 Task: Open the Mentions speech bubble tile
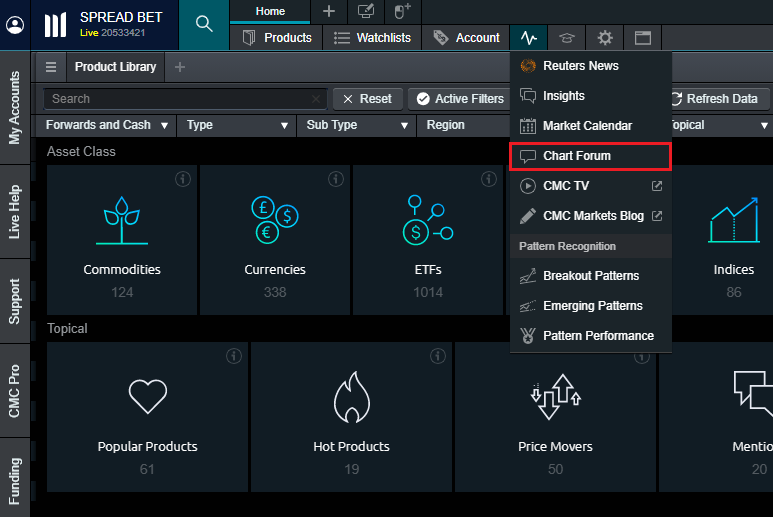(716, 417)
